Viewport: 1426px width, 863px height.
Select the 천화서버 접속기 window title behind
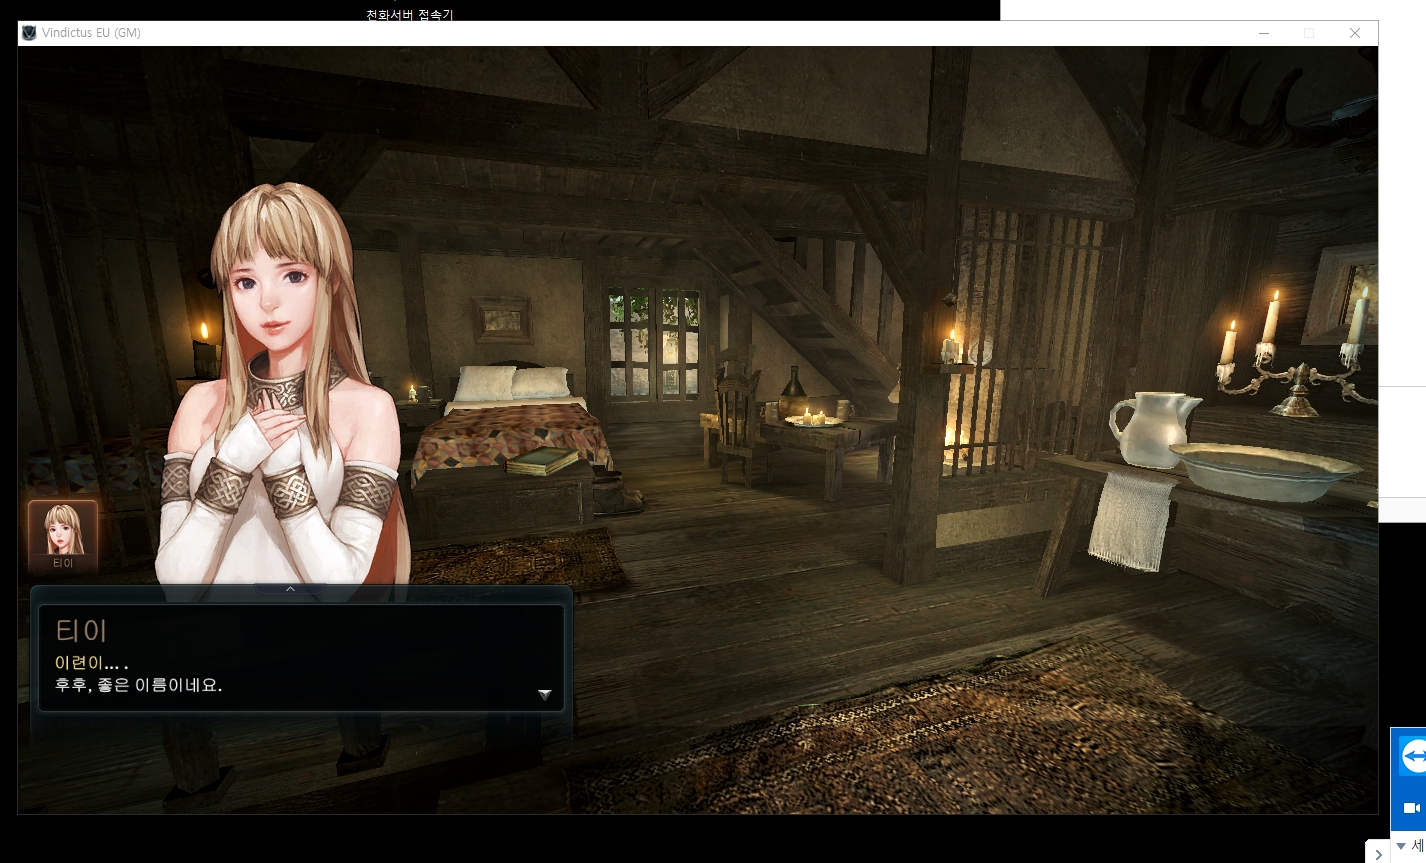click(x=409, y=14)
